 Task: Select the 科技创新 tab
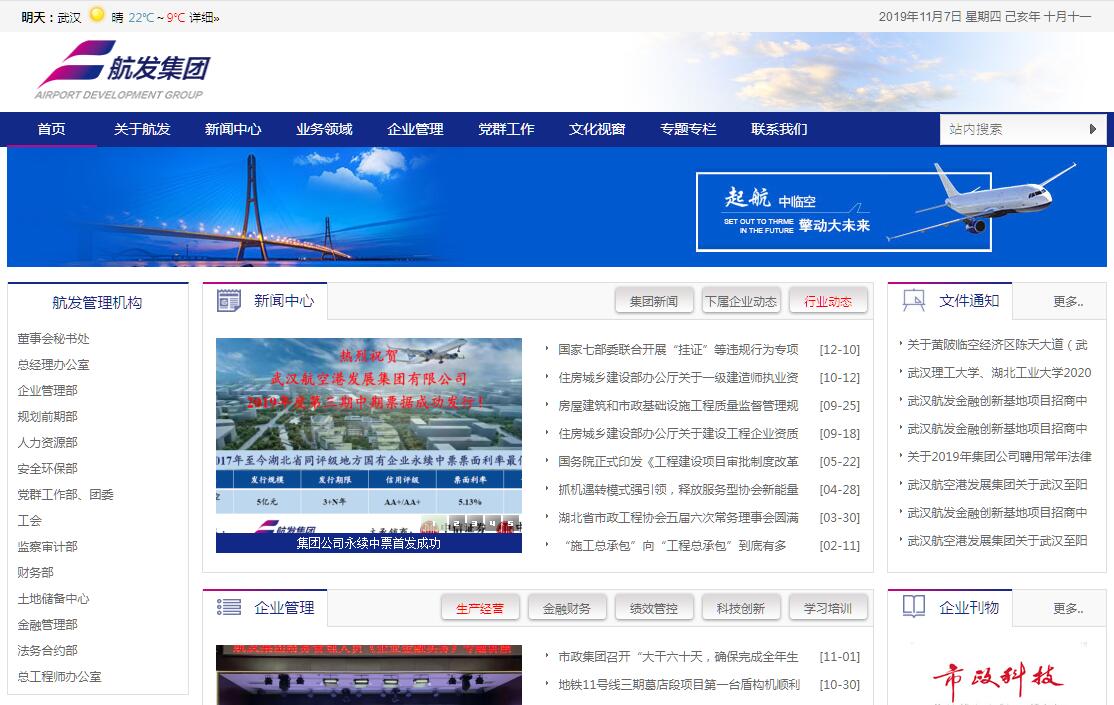point(741,608)
